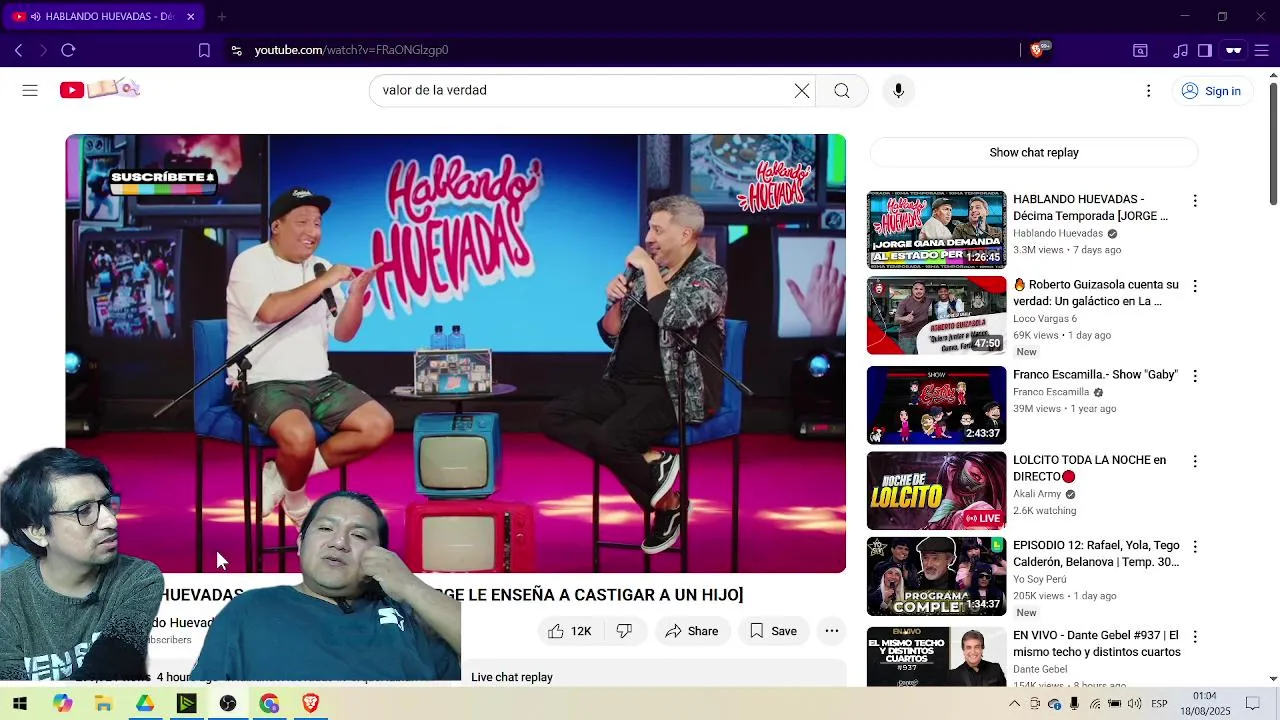Clear the search box text

(x=802, y=91)
